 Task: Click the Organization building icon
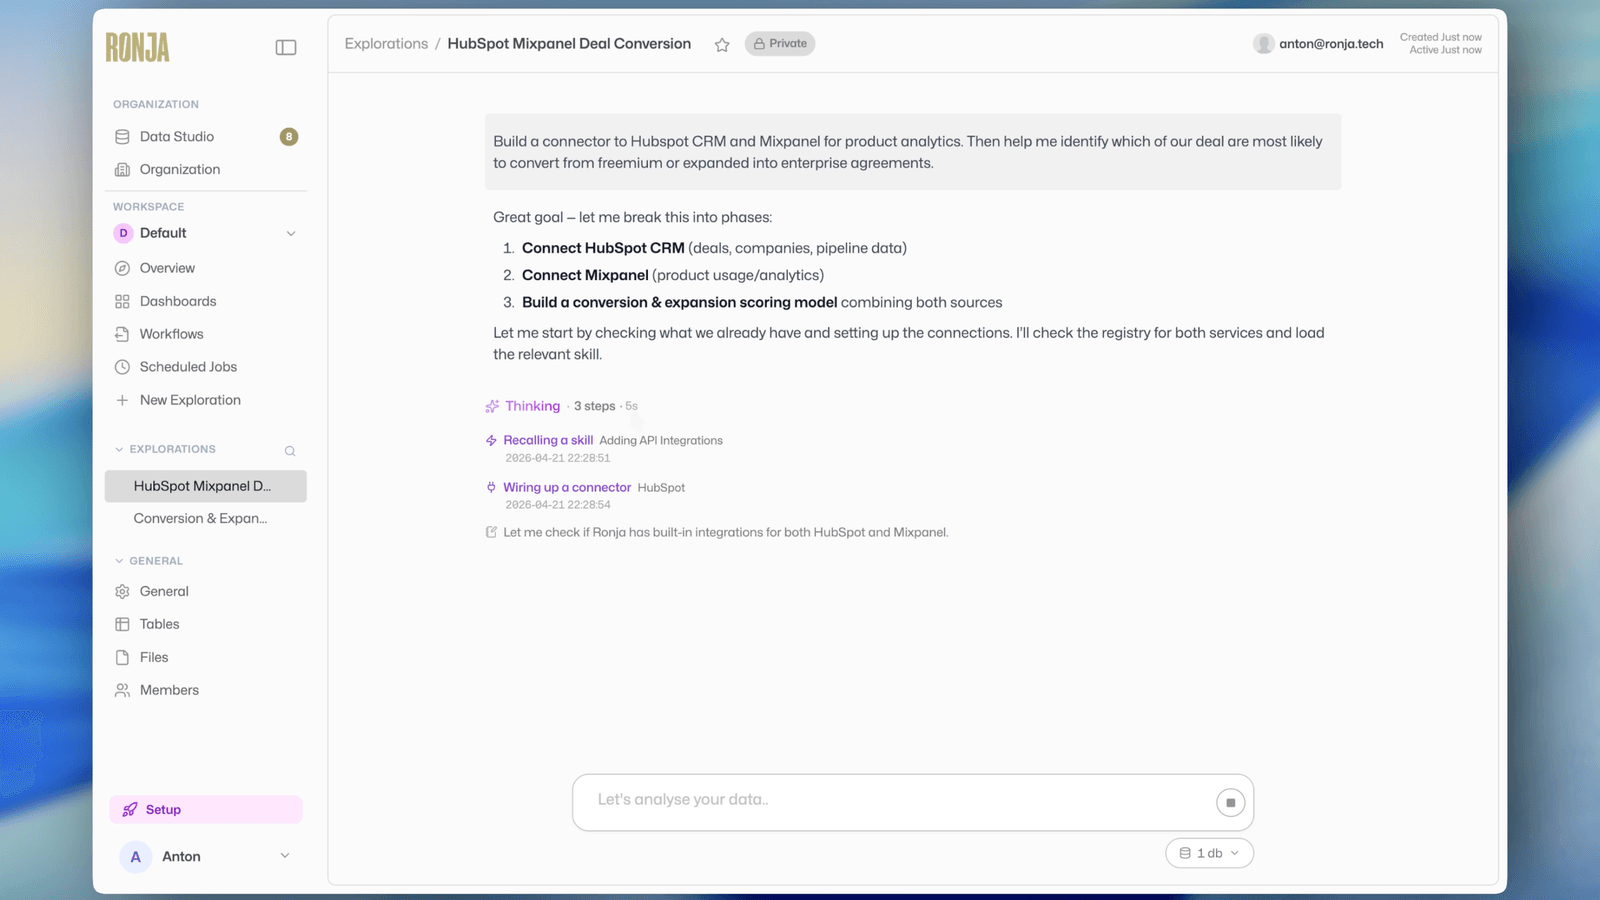(122, 170)
